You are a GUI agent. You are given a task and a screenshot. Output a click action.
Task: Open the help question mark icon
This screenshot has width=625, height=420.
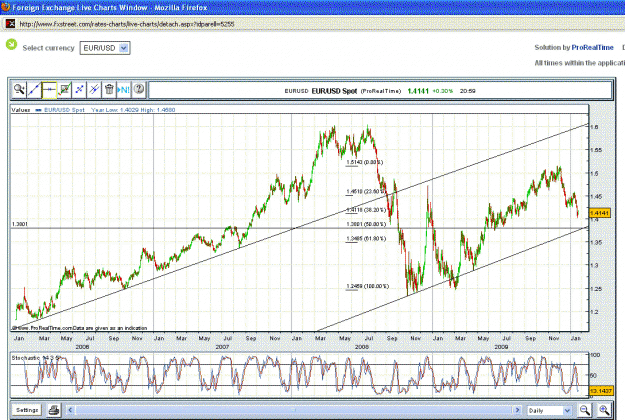tap(139, 89)
